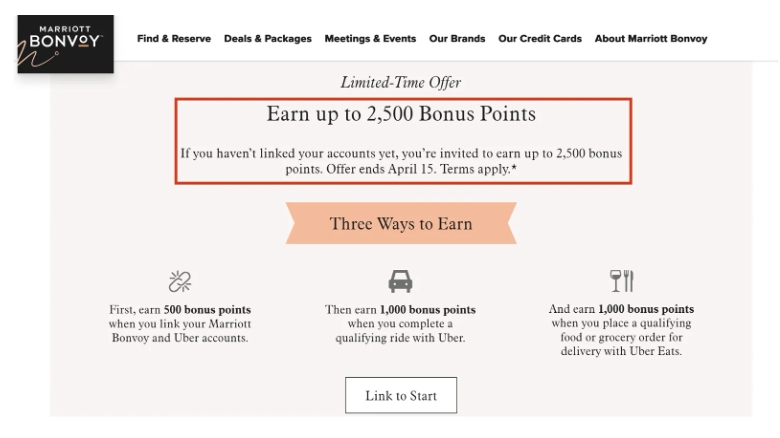Click the Terms apply text
This screenshot has height=438, width=780.
[x=478, y=169]
